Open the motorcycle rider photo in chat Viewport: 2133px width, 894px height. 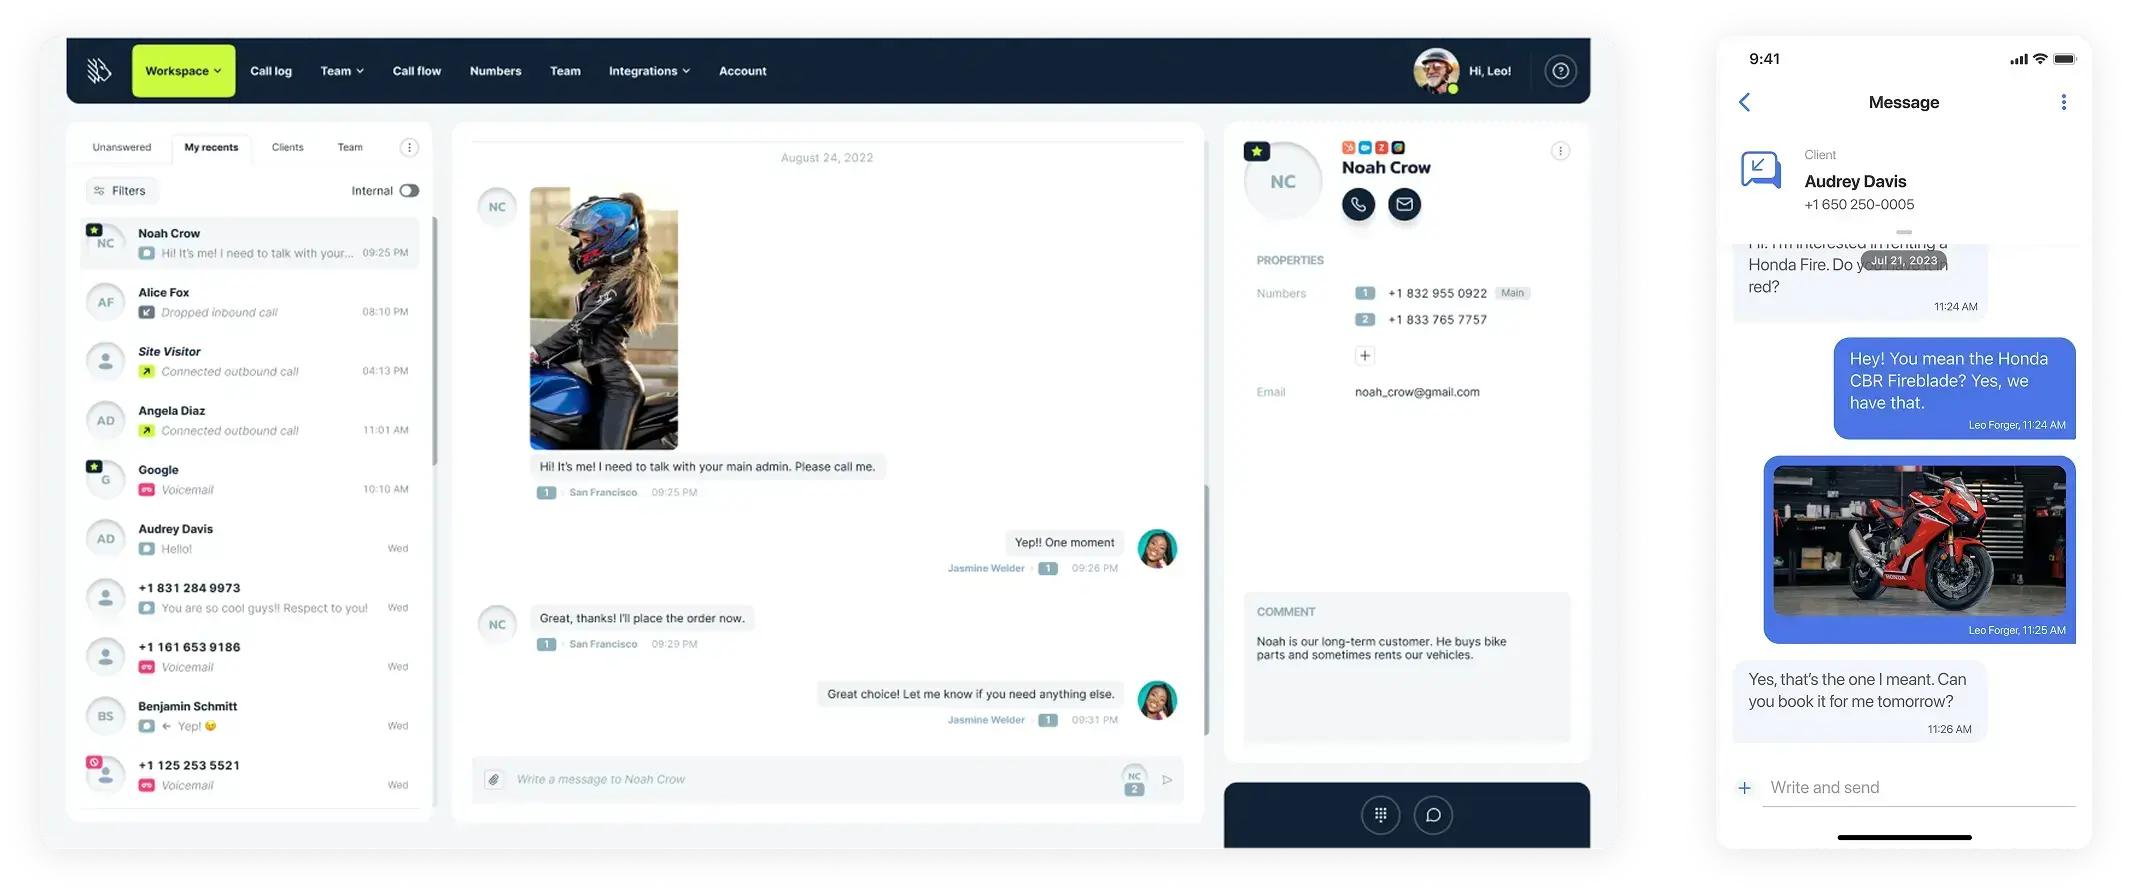[603, 318]
